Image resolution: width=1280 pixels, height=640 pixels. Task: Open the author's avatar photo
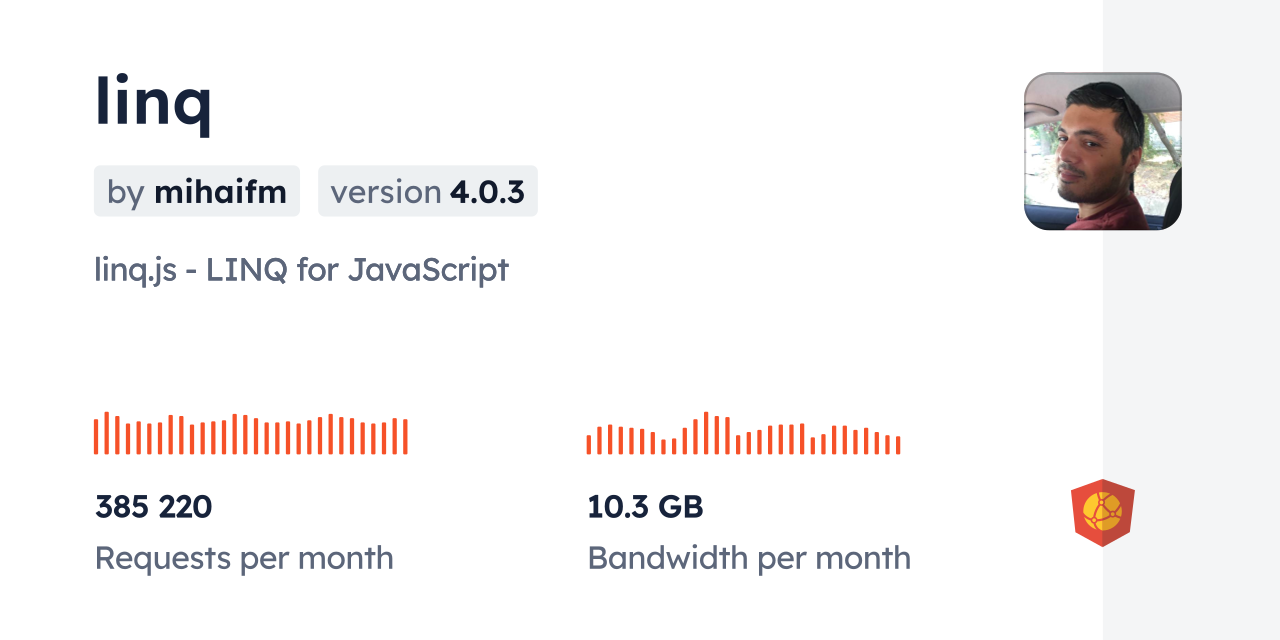coord(1102,151)
